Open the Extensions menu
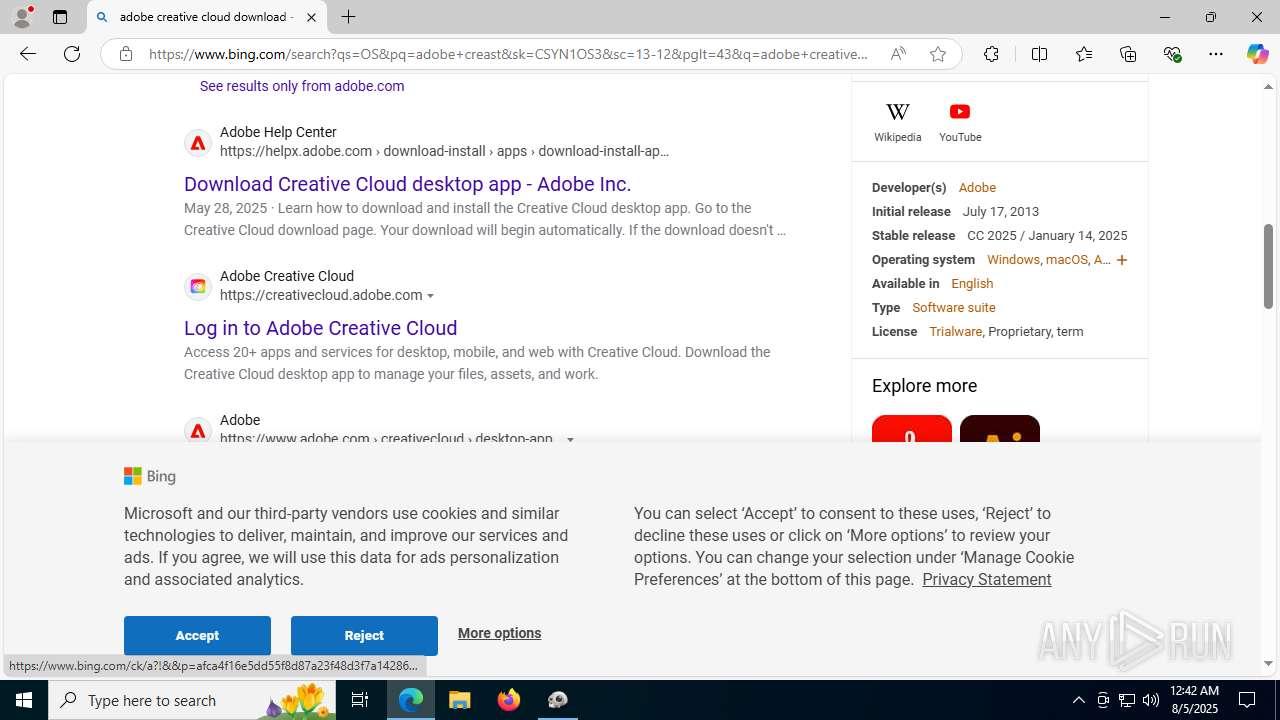Viewport: 1280px width, 720px height. click(991, 54)
